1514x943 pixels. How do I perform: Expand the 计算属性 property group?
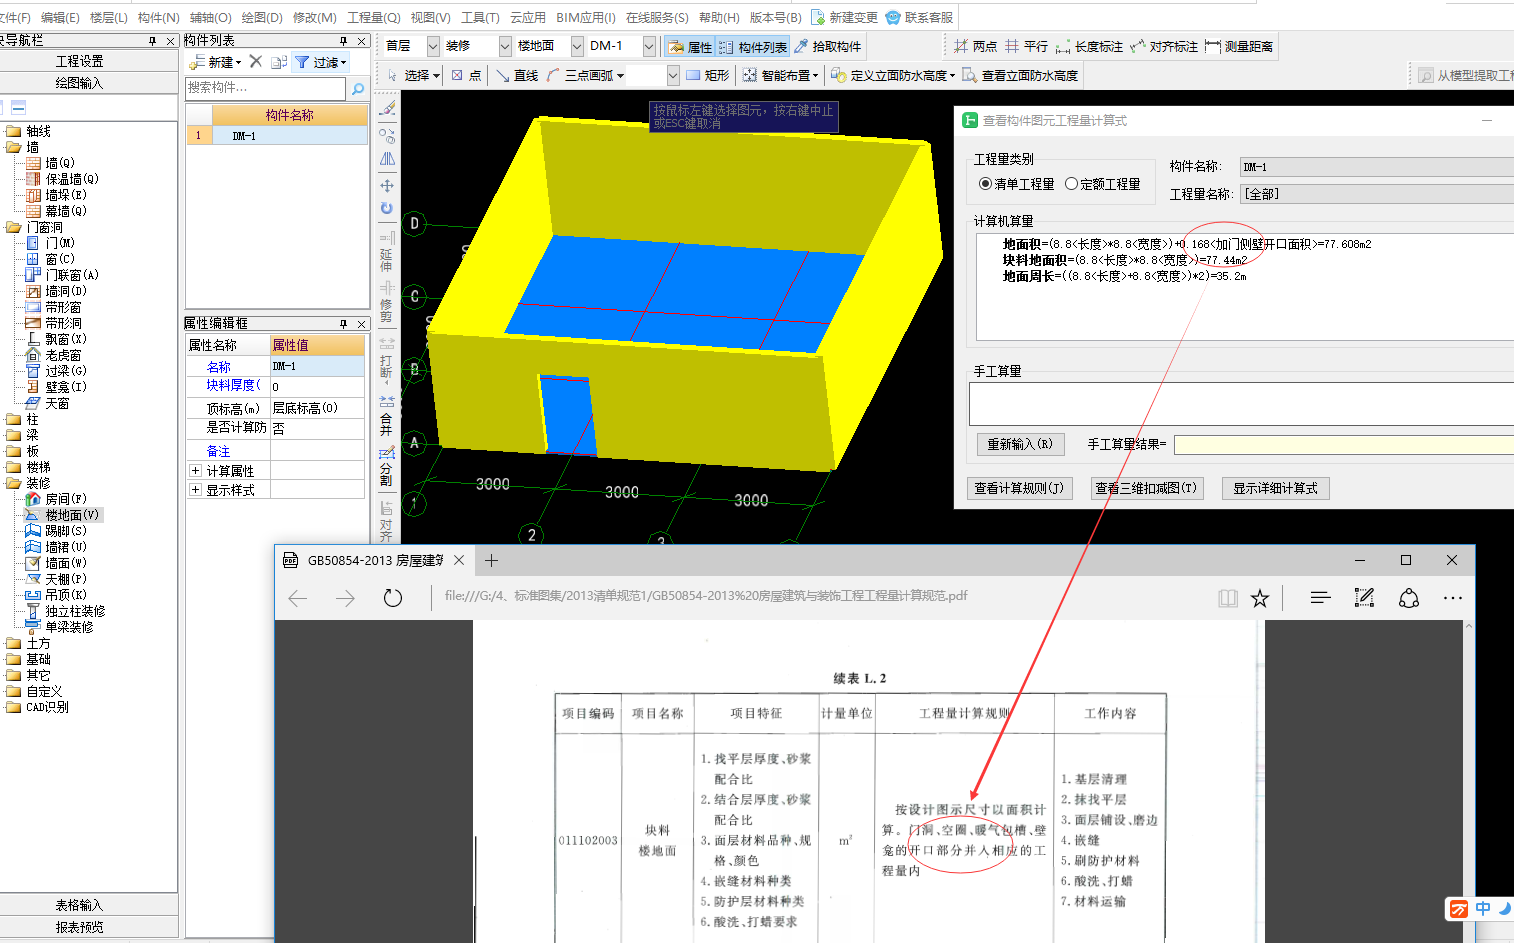195,470
